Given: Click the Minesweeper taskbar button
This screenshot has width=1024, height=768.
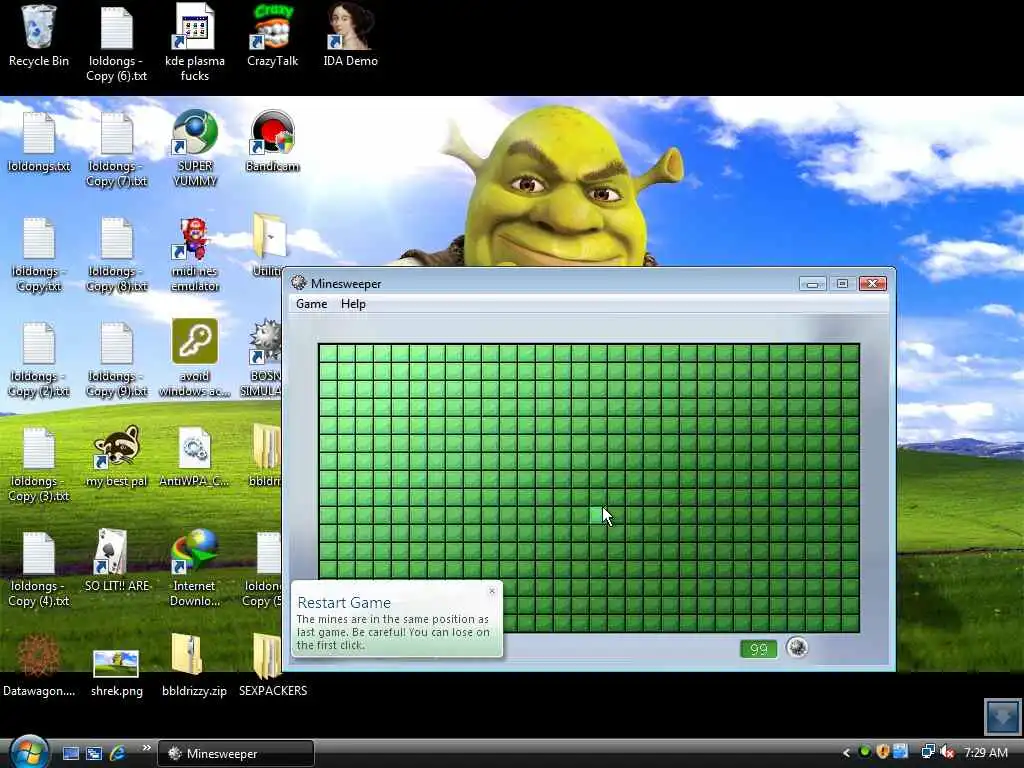Looking at the screenshot, I should tap(236, 753).
